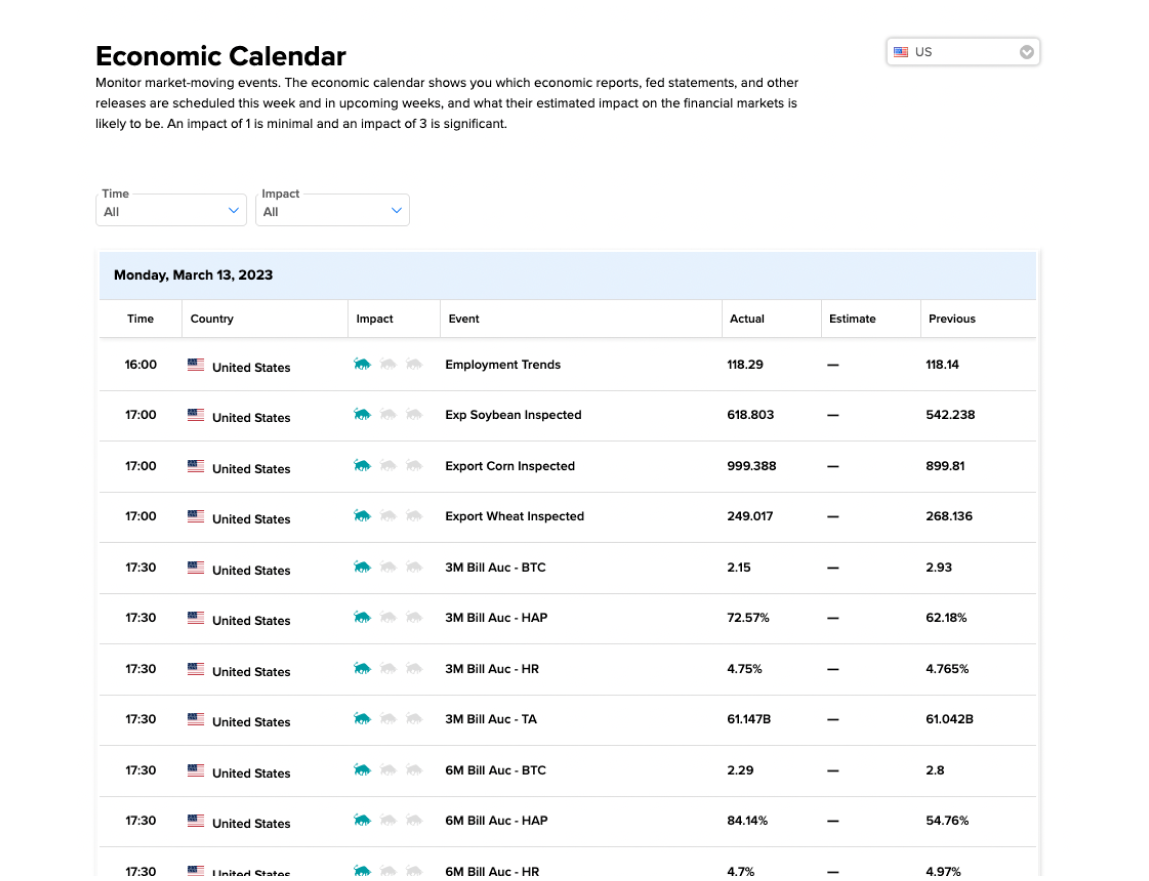Viewport: 1149px width, 881px height.
Task: Click the Previous column header
Action: (952, 319)
